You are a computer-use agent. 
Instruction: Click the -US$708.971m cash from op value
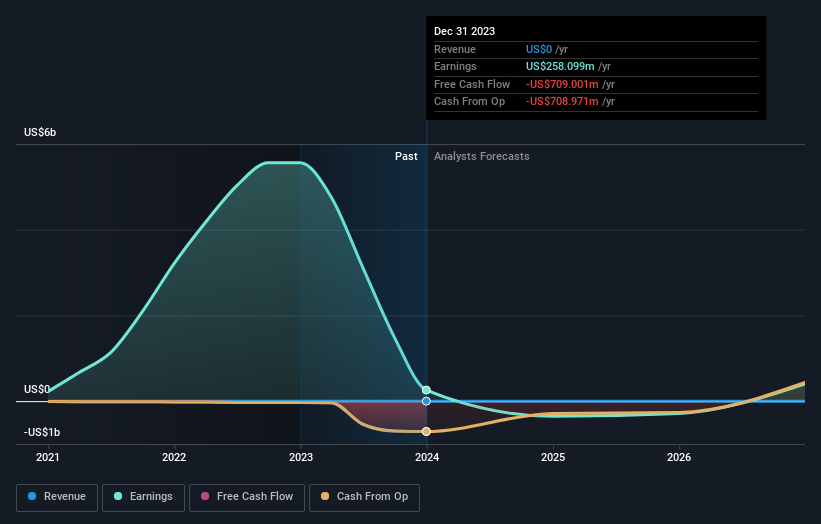(x=562, y=102)
